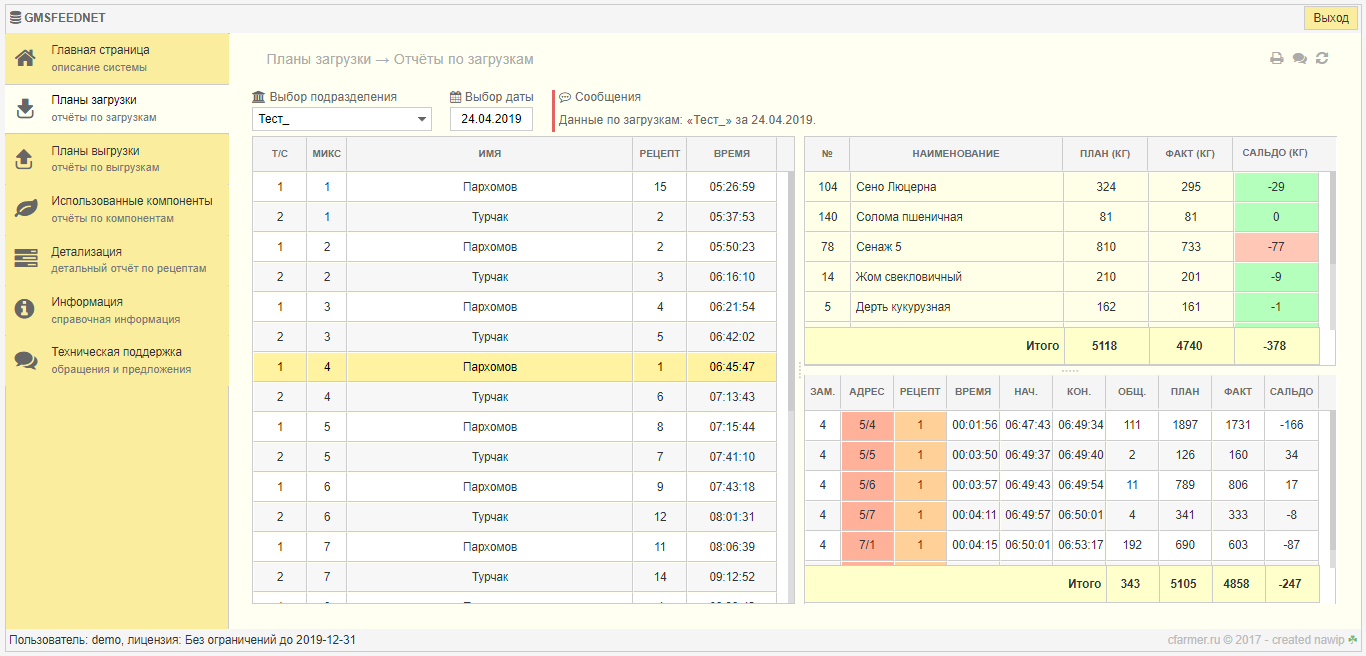Viewport: 1366px width, 656px height.
Task: Click the speech icon beside Сообщения
Action: (x=565, y=97)
